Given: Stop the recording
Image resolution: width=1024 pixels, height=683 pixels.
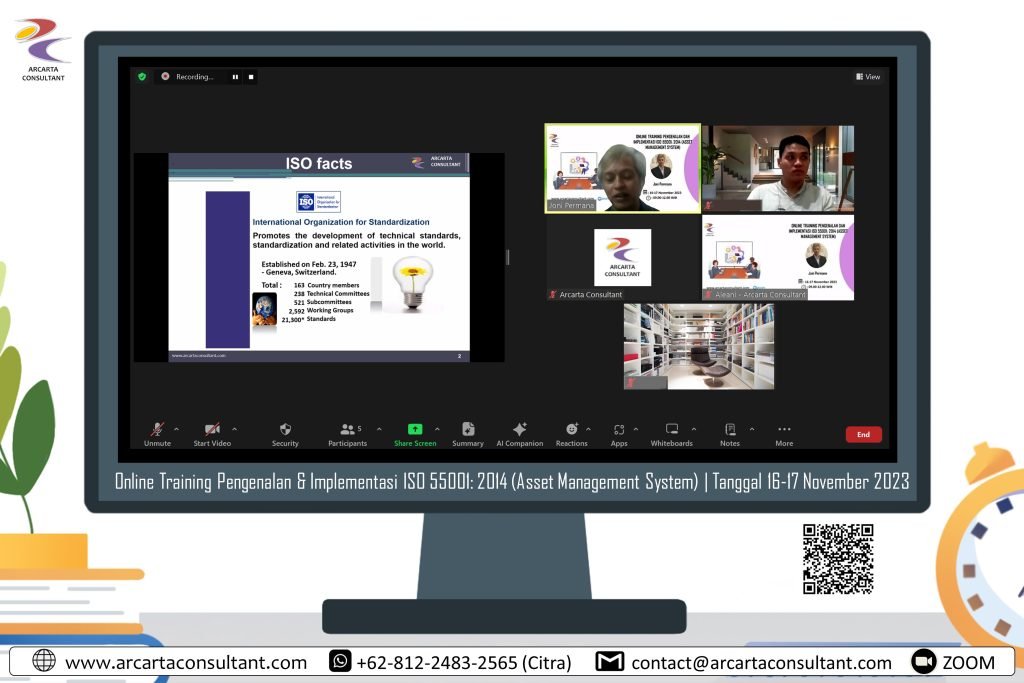Looking at the screenshot, I should tap(251, 76).
